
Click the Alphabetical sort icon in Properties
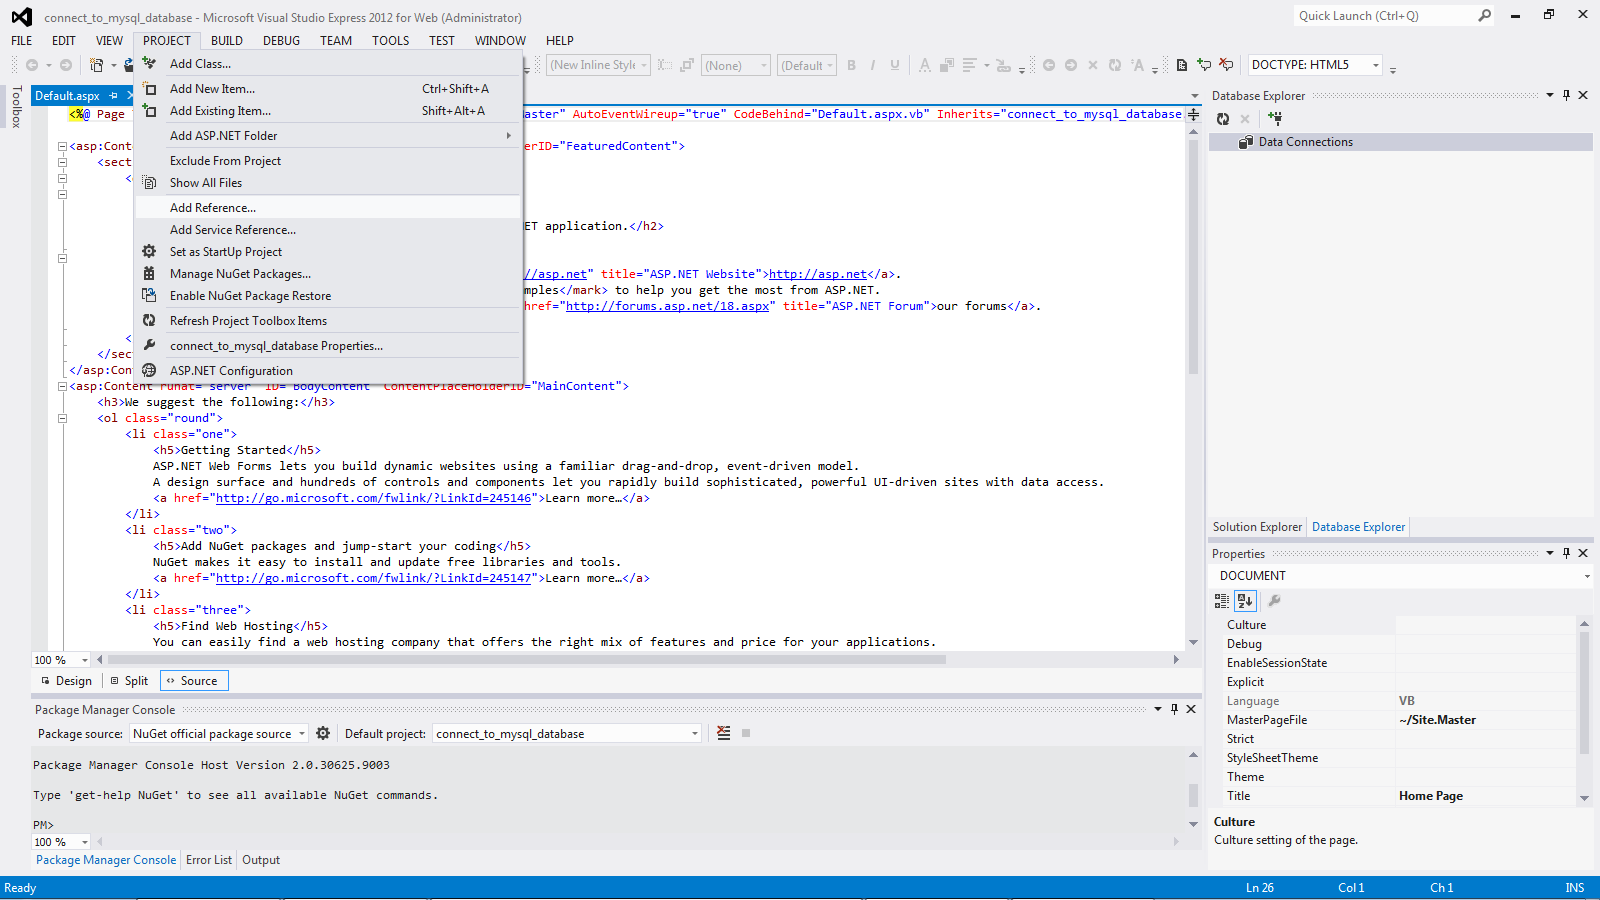[x=1245, y=601]
